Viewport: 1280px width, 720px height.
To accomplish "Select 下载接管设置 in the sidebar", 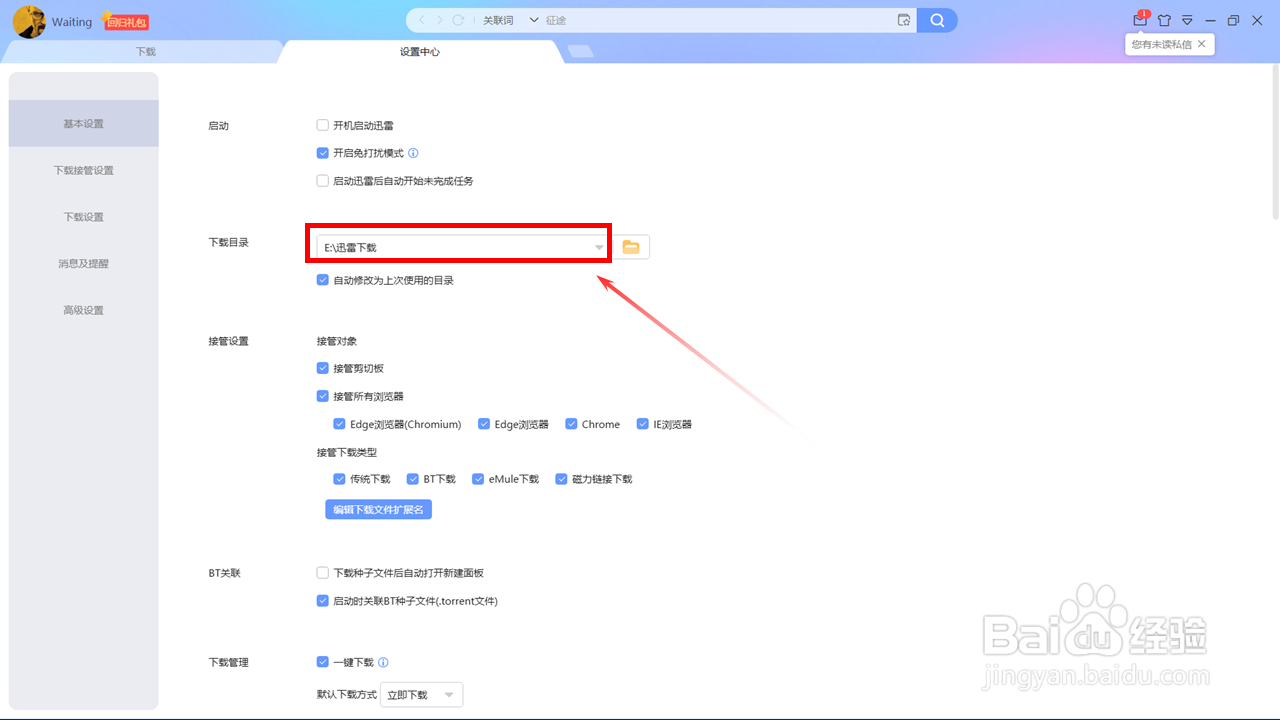I will pos(83,171).
